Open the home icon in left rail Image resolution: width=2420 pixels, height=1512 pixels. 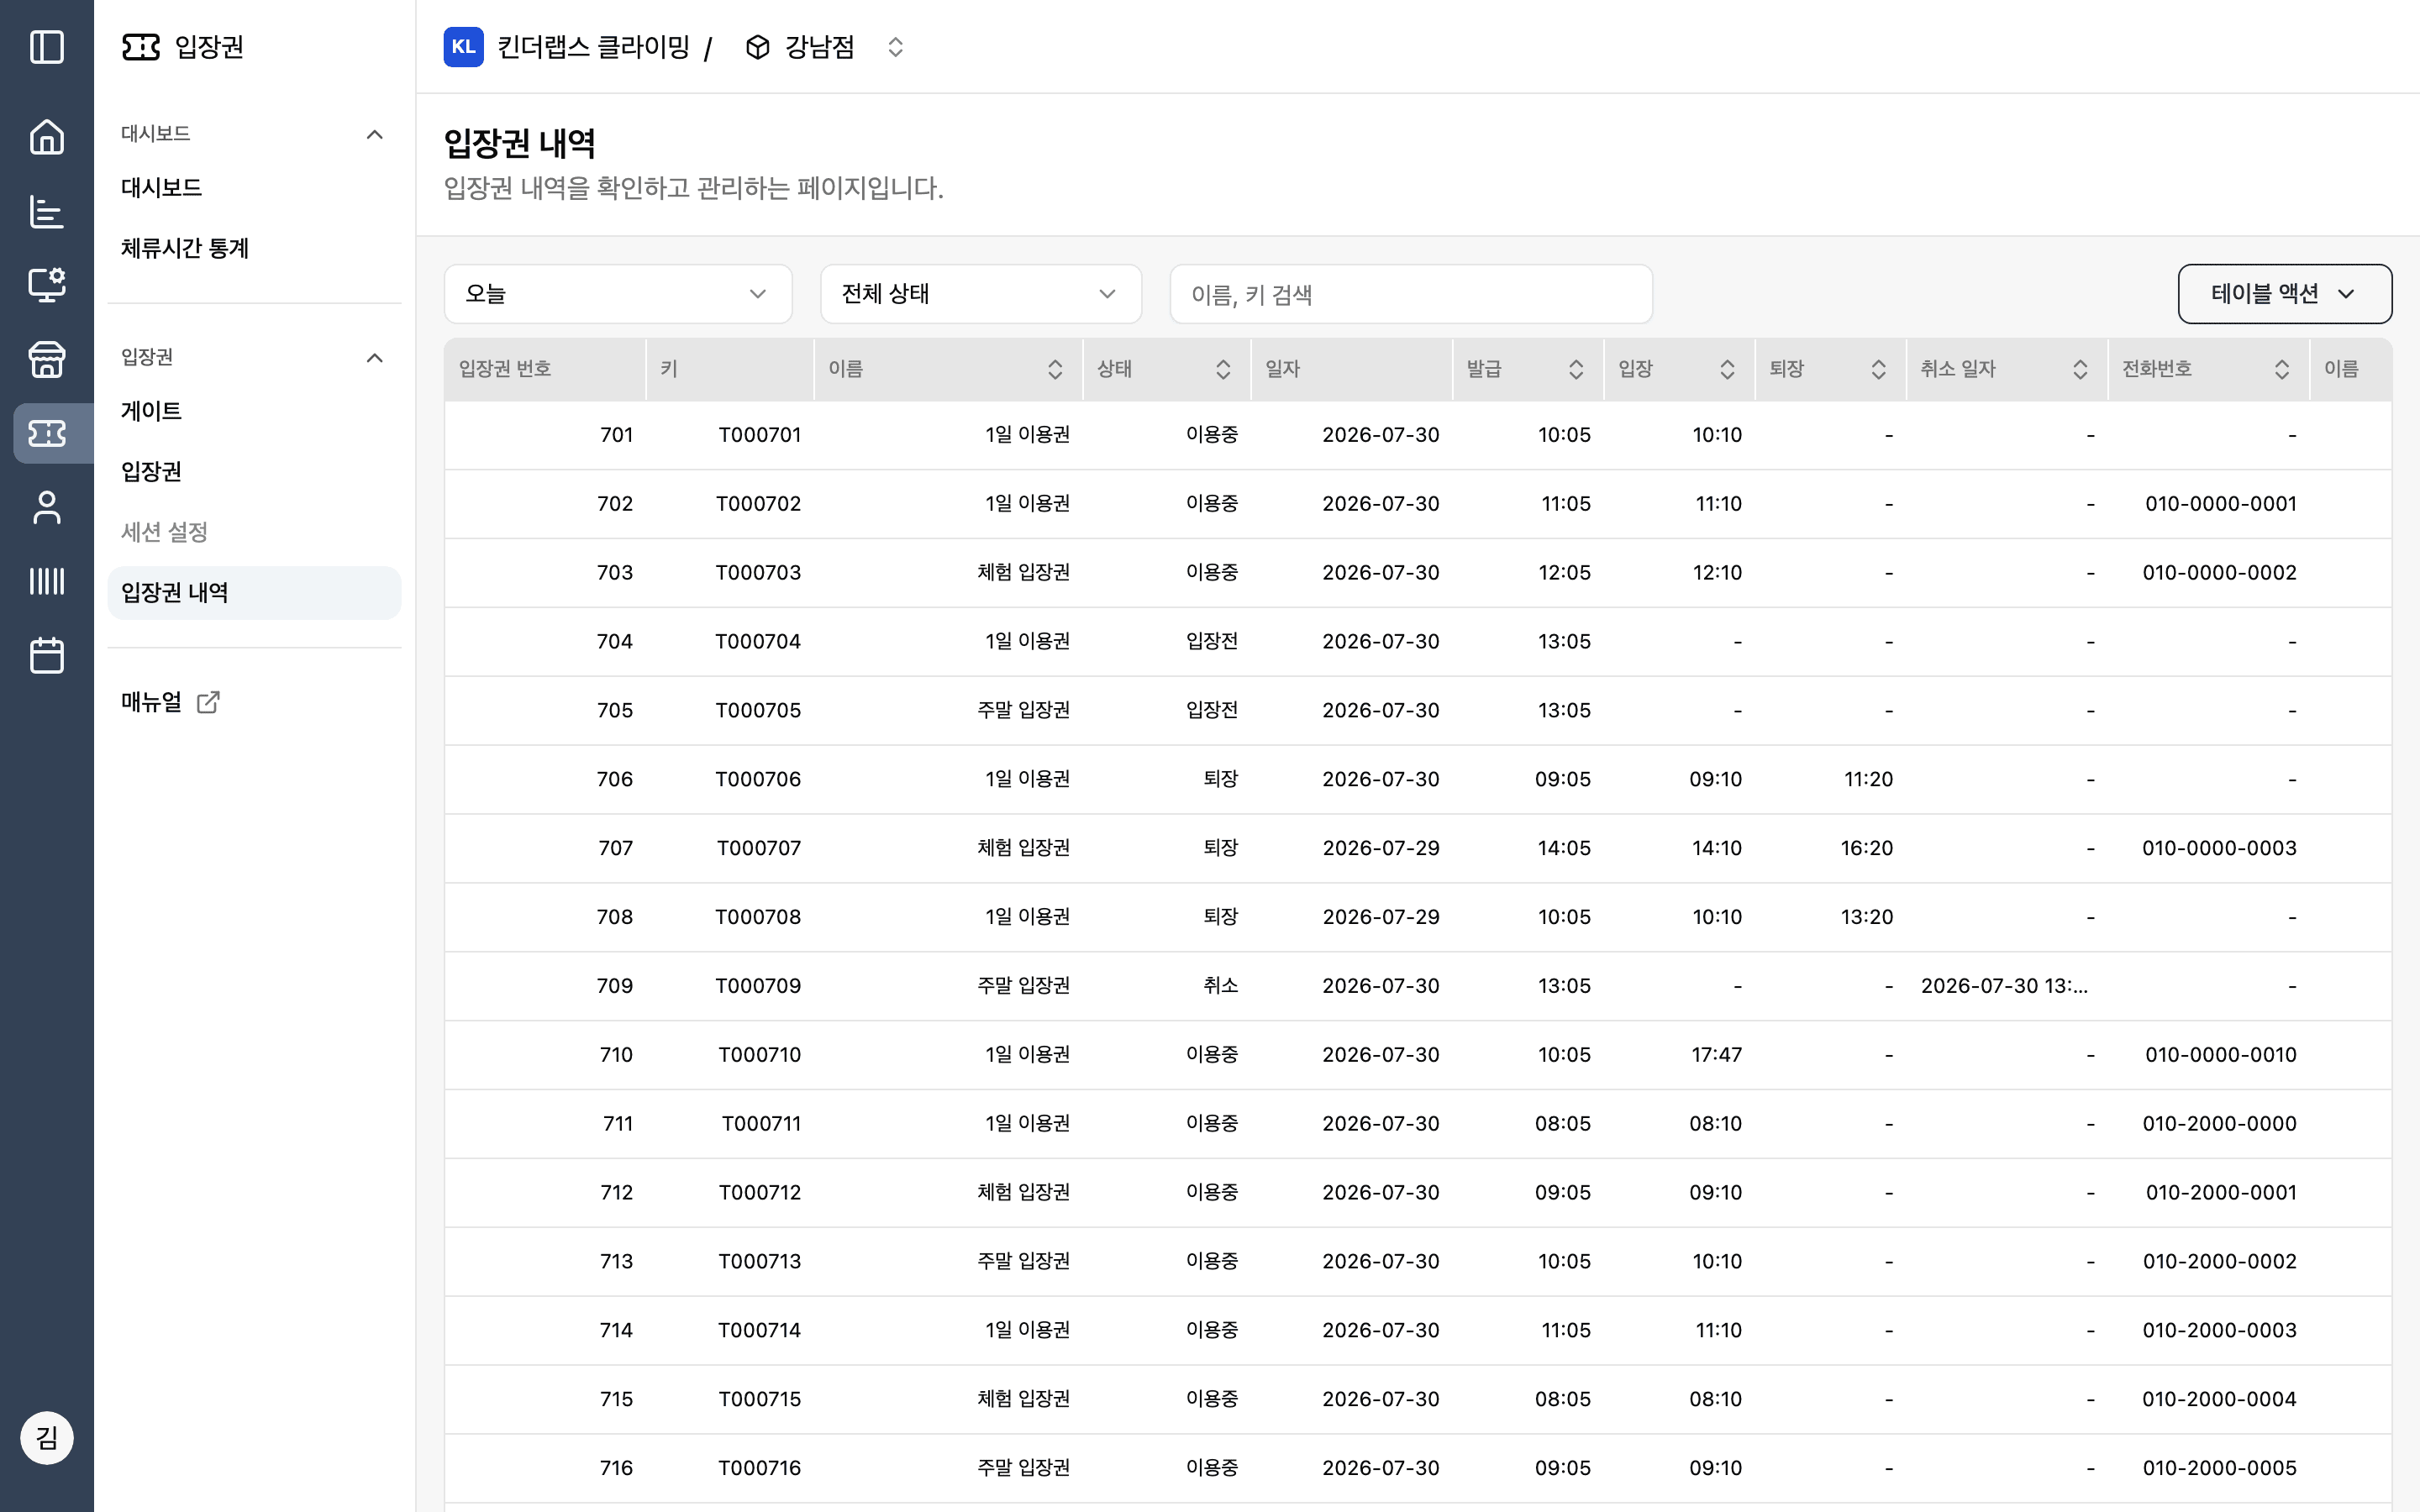click(47, 137)
